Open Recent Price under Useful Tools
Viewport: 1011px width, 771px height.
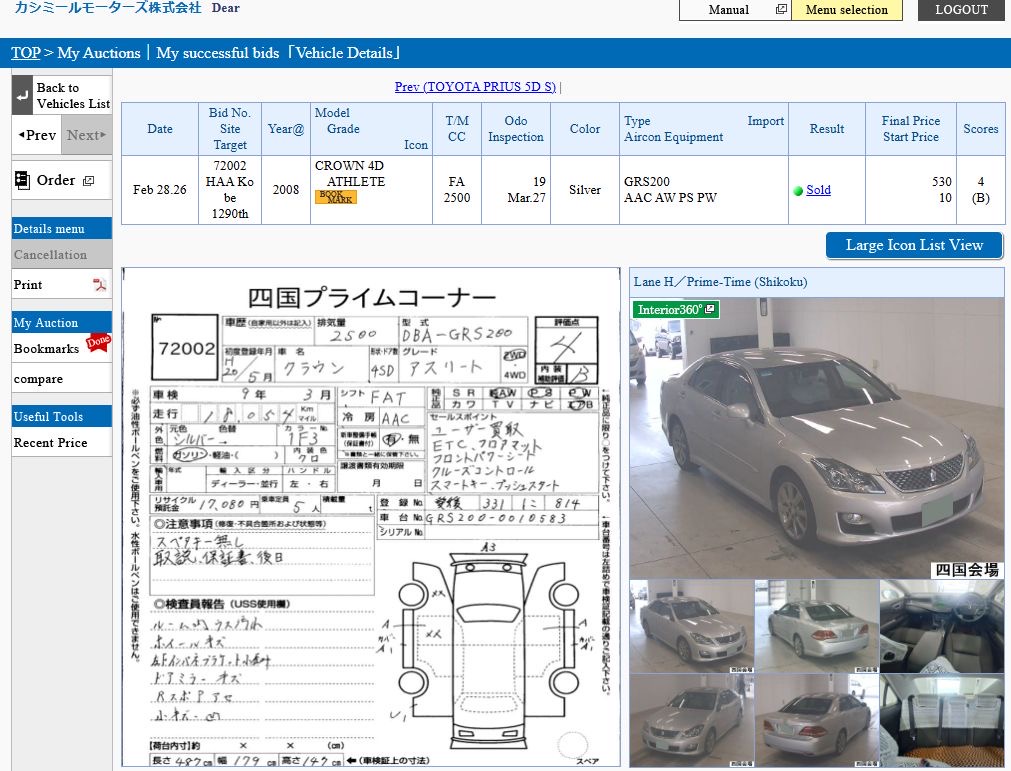click(50, 443)
